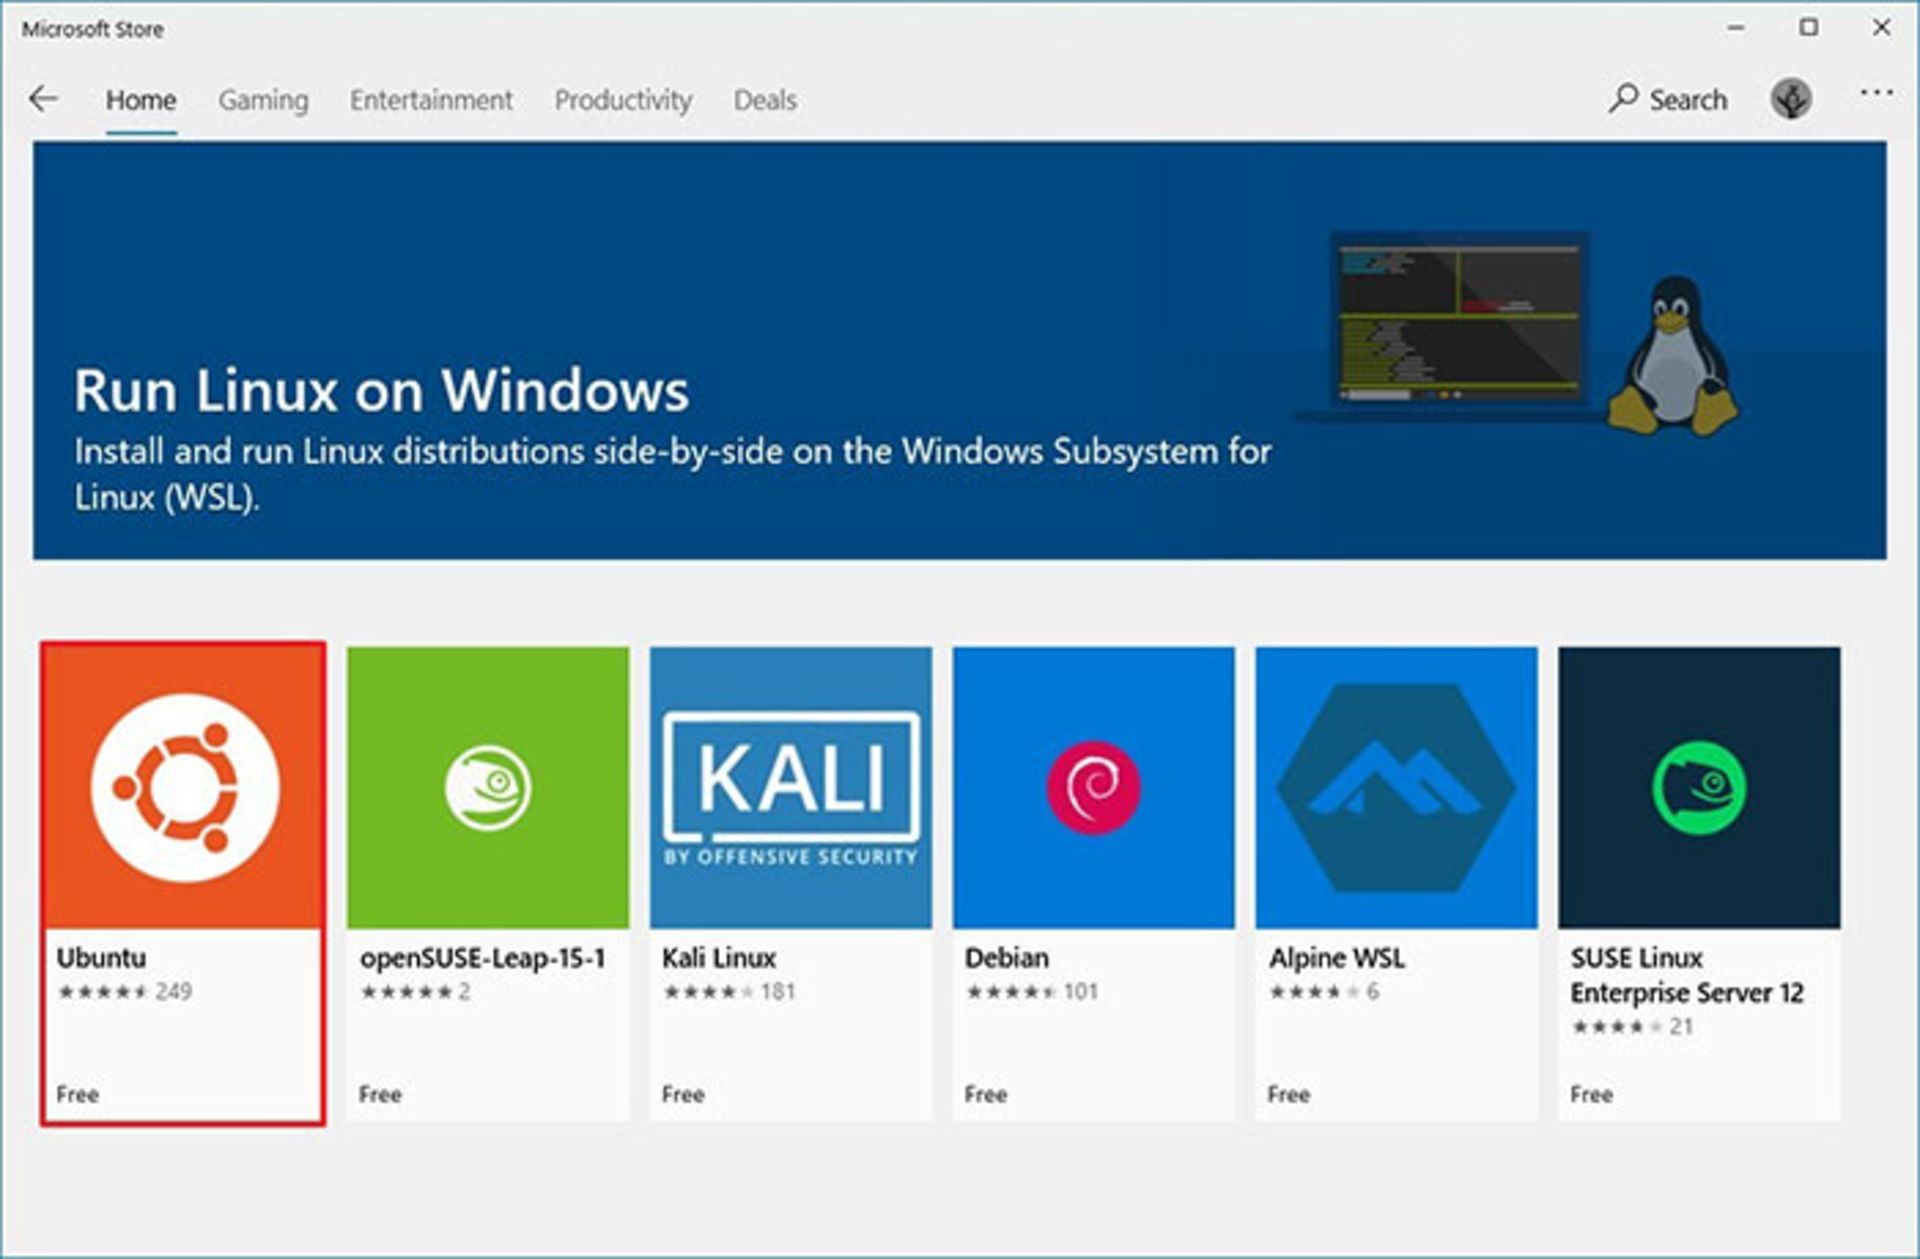Click the Ubuntu rating with 249 reviews
Screen dimensions: 1920x1259
125,991
